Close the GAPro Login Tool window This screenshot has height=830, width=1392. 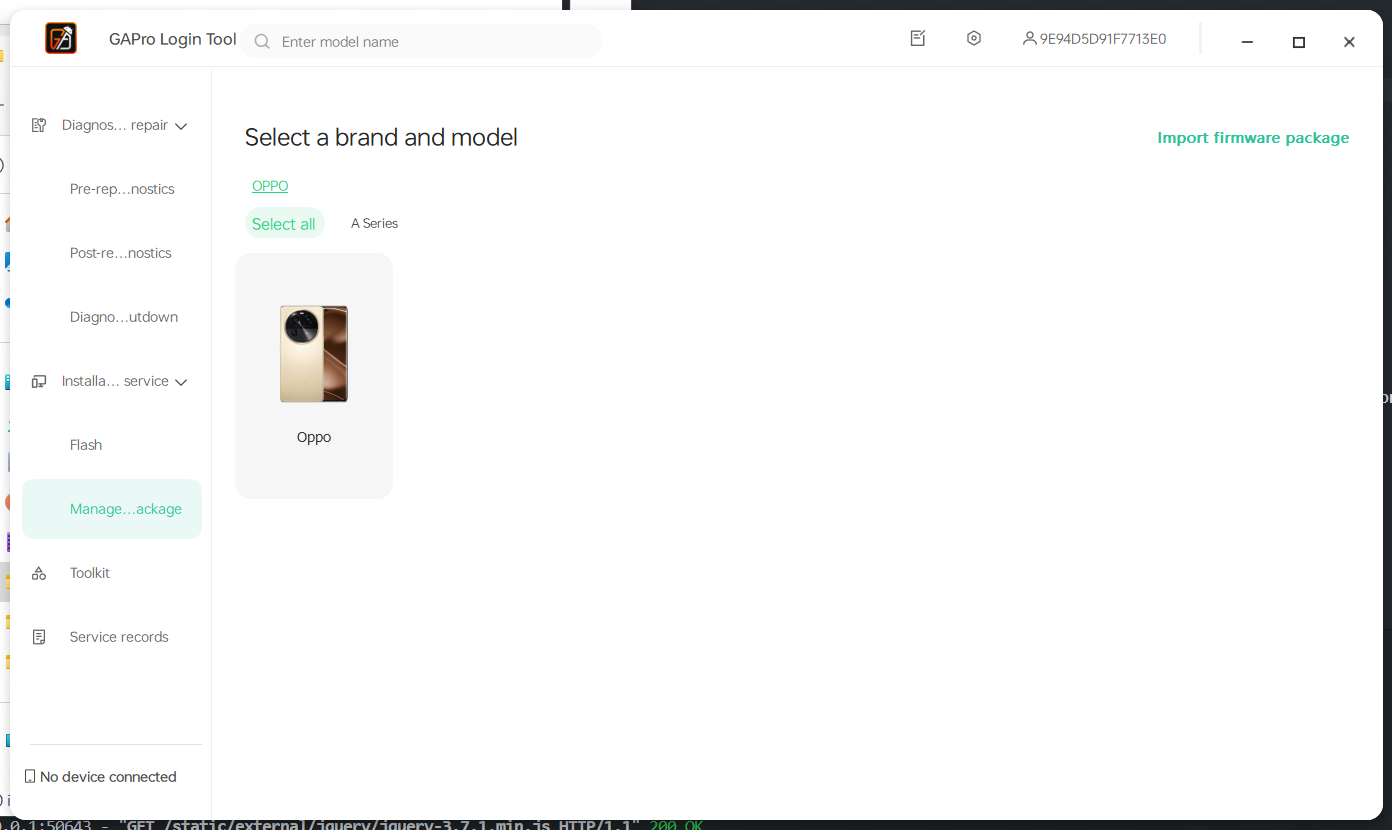1349,42
